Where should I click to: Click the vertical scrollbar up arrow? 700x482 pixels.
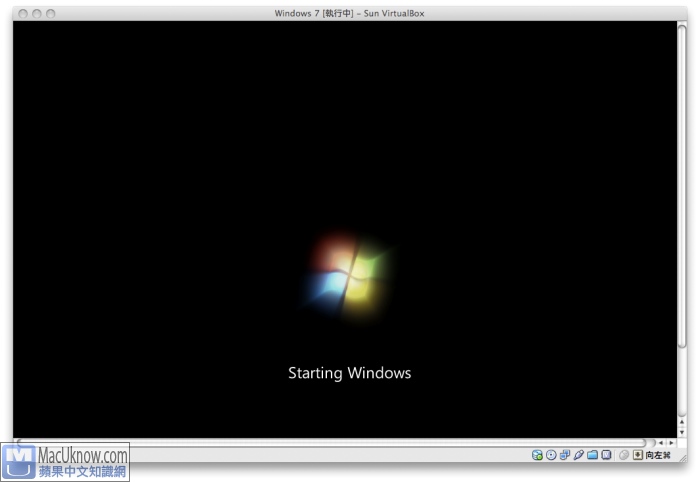[682, 422]
